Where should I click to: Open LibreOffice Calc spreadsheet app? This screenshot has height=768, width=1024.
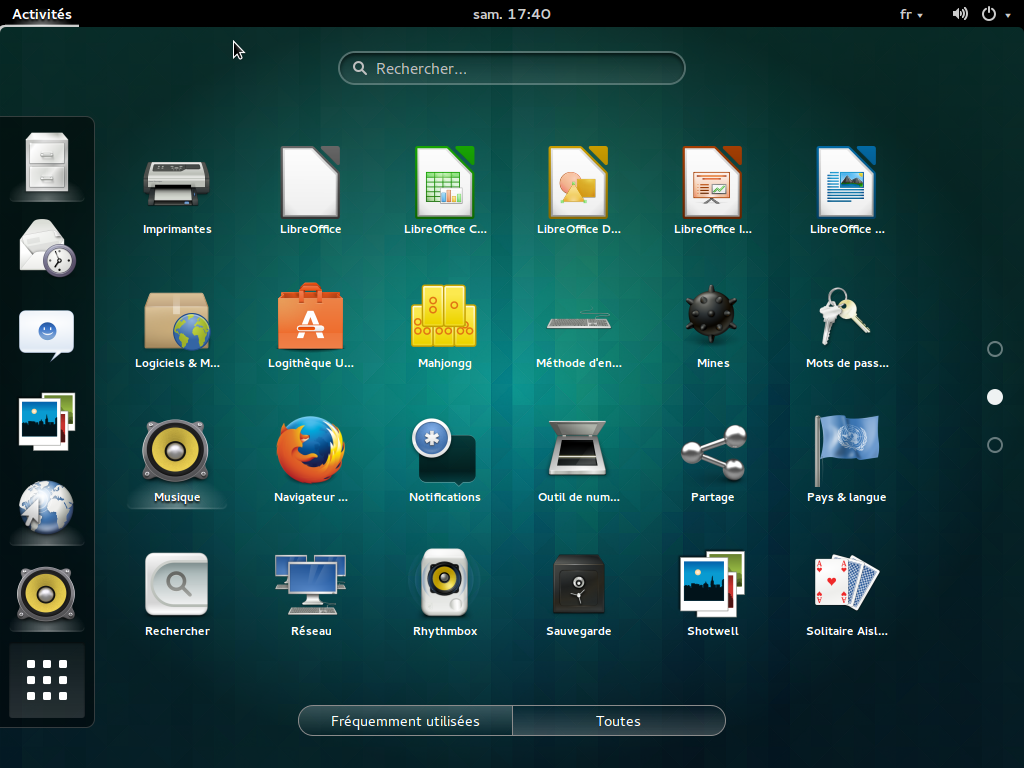click(445, 183)
